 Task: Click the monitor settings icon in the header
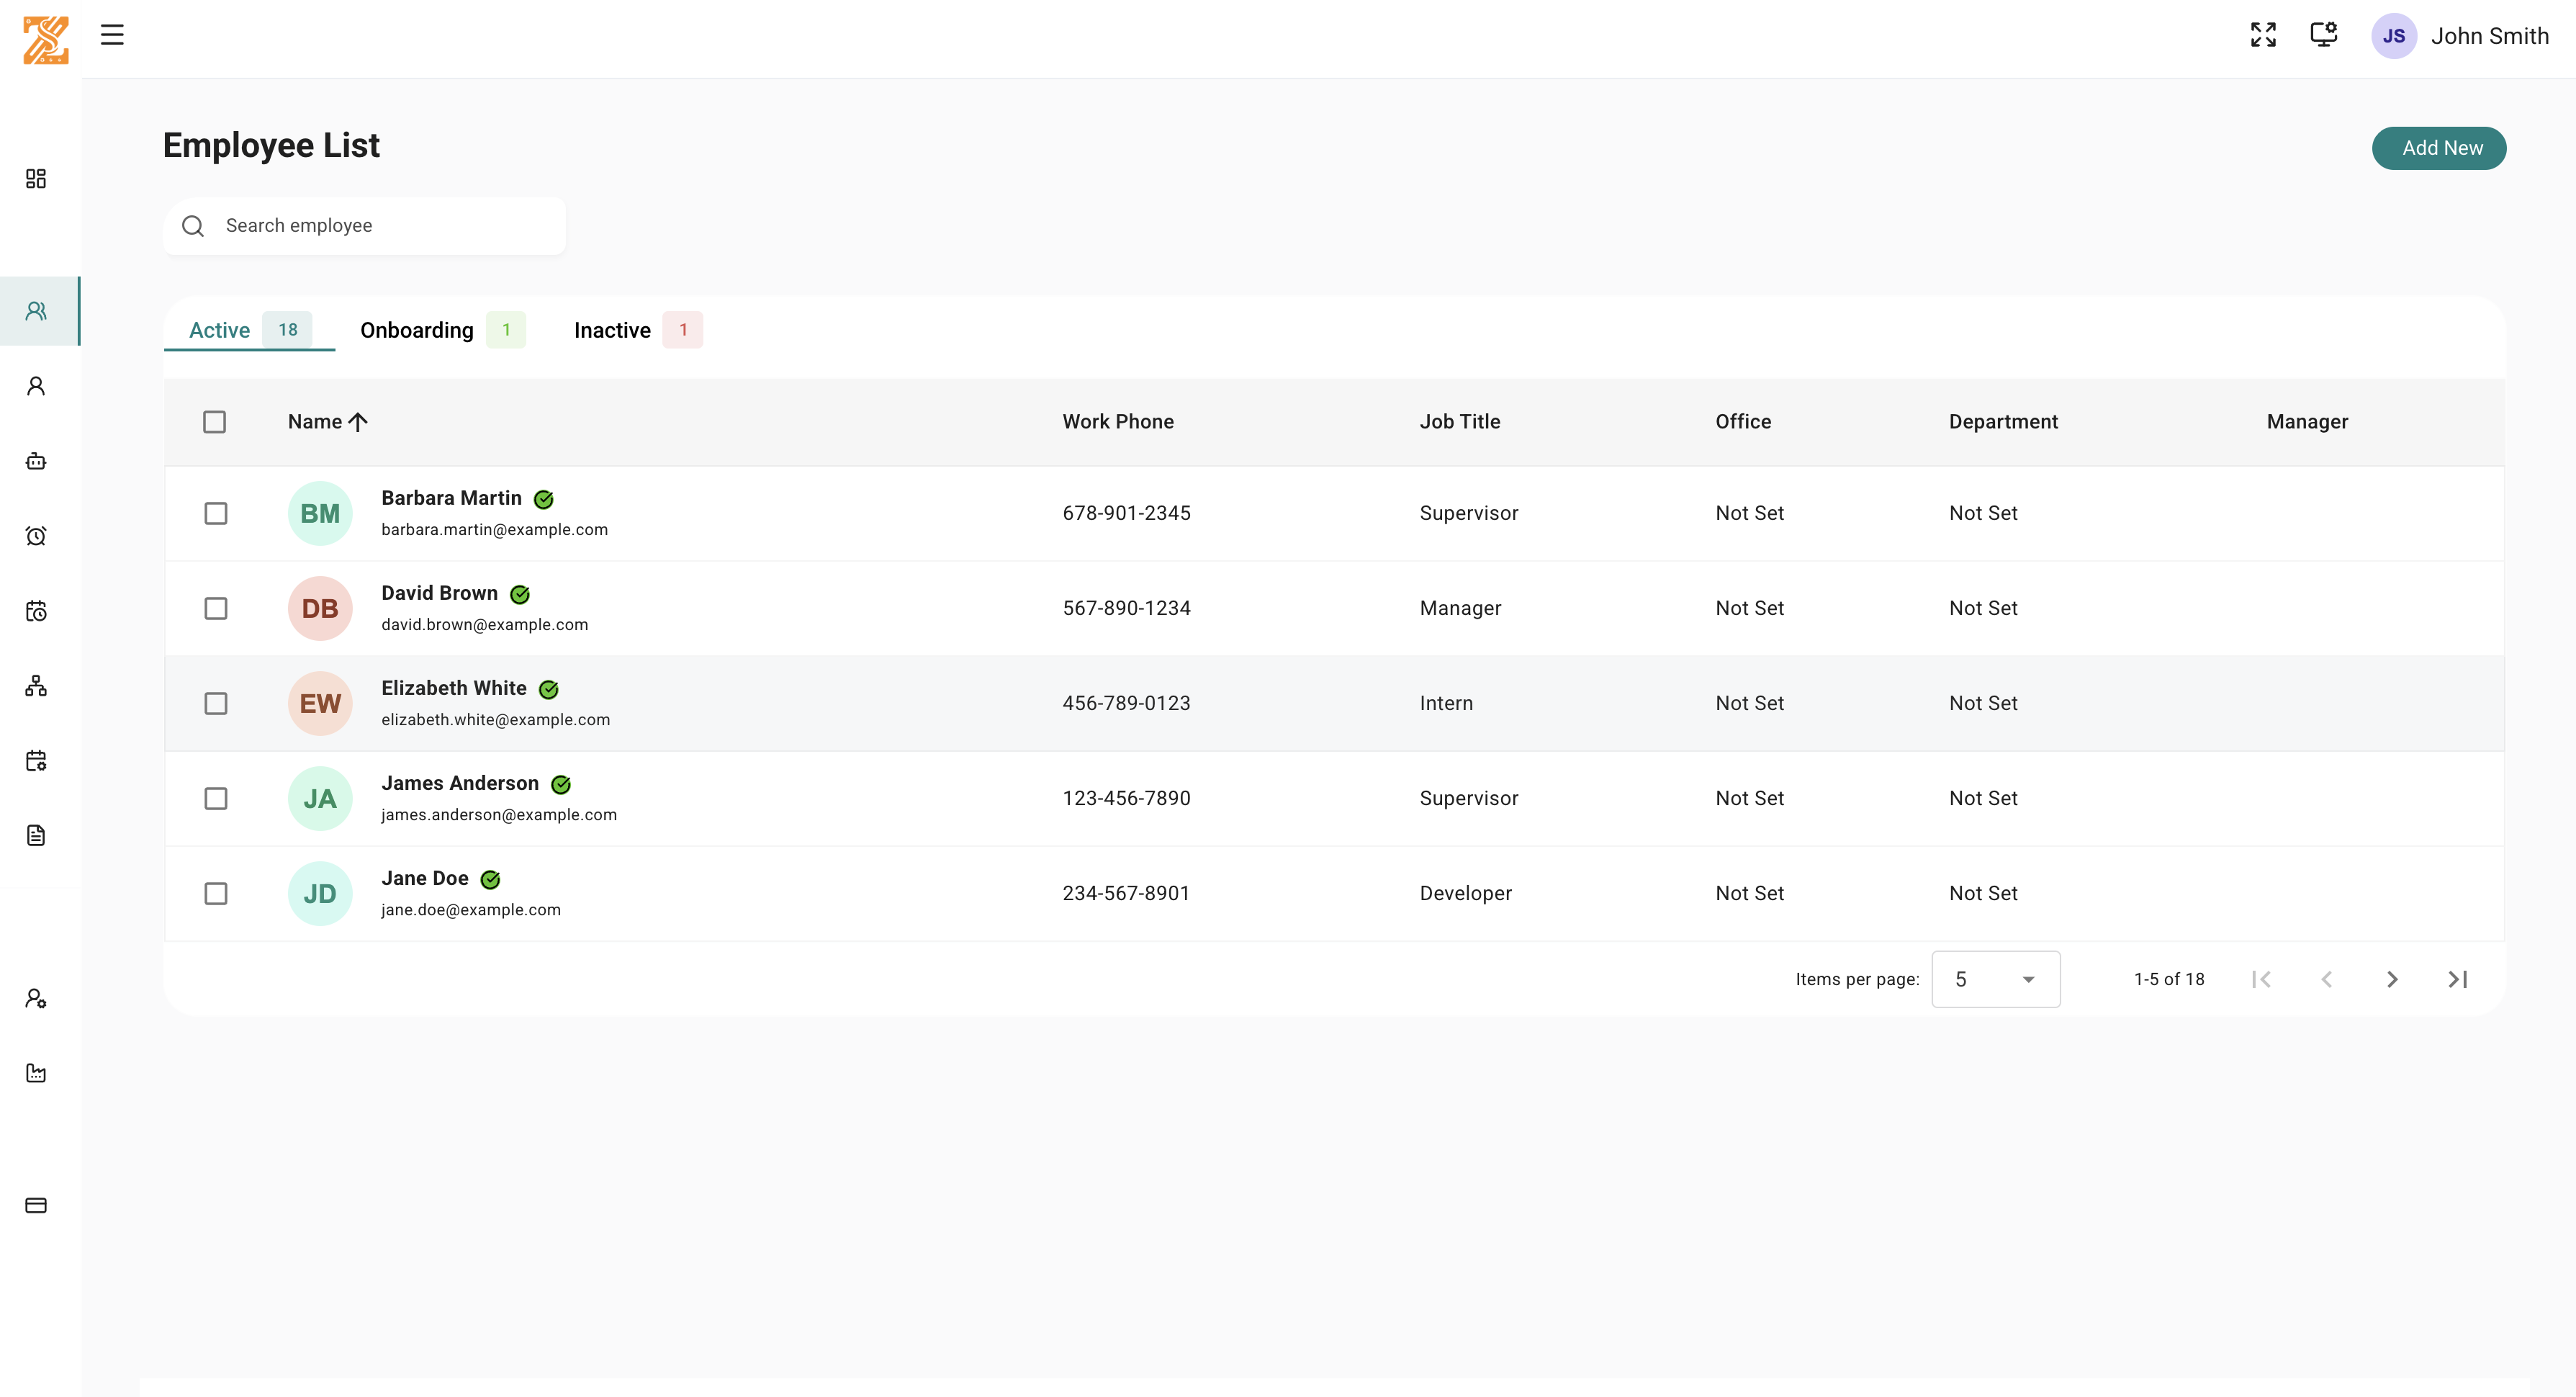click(2323, 34)
